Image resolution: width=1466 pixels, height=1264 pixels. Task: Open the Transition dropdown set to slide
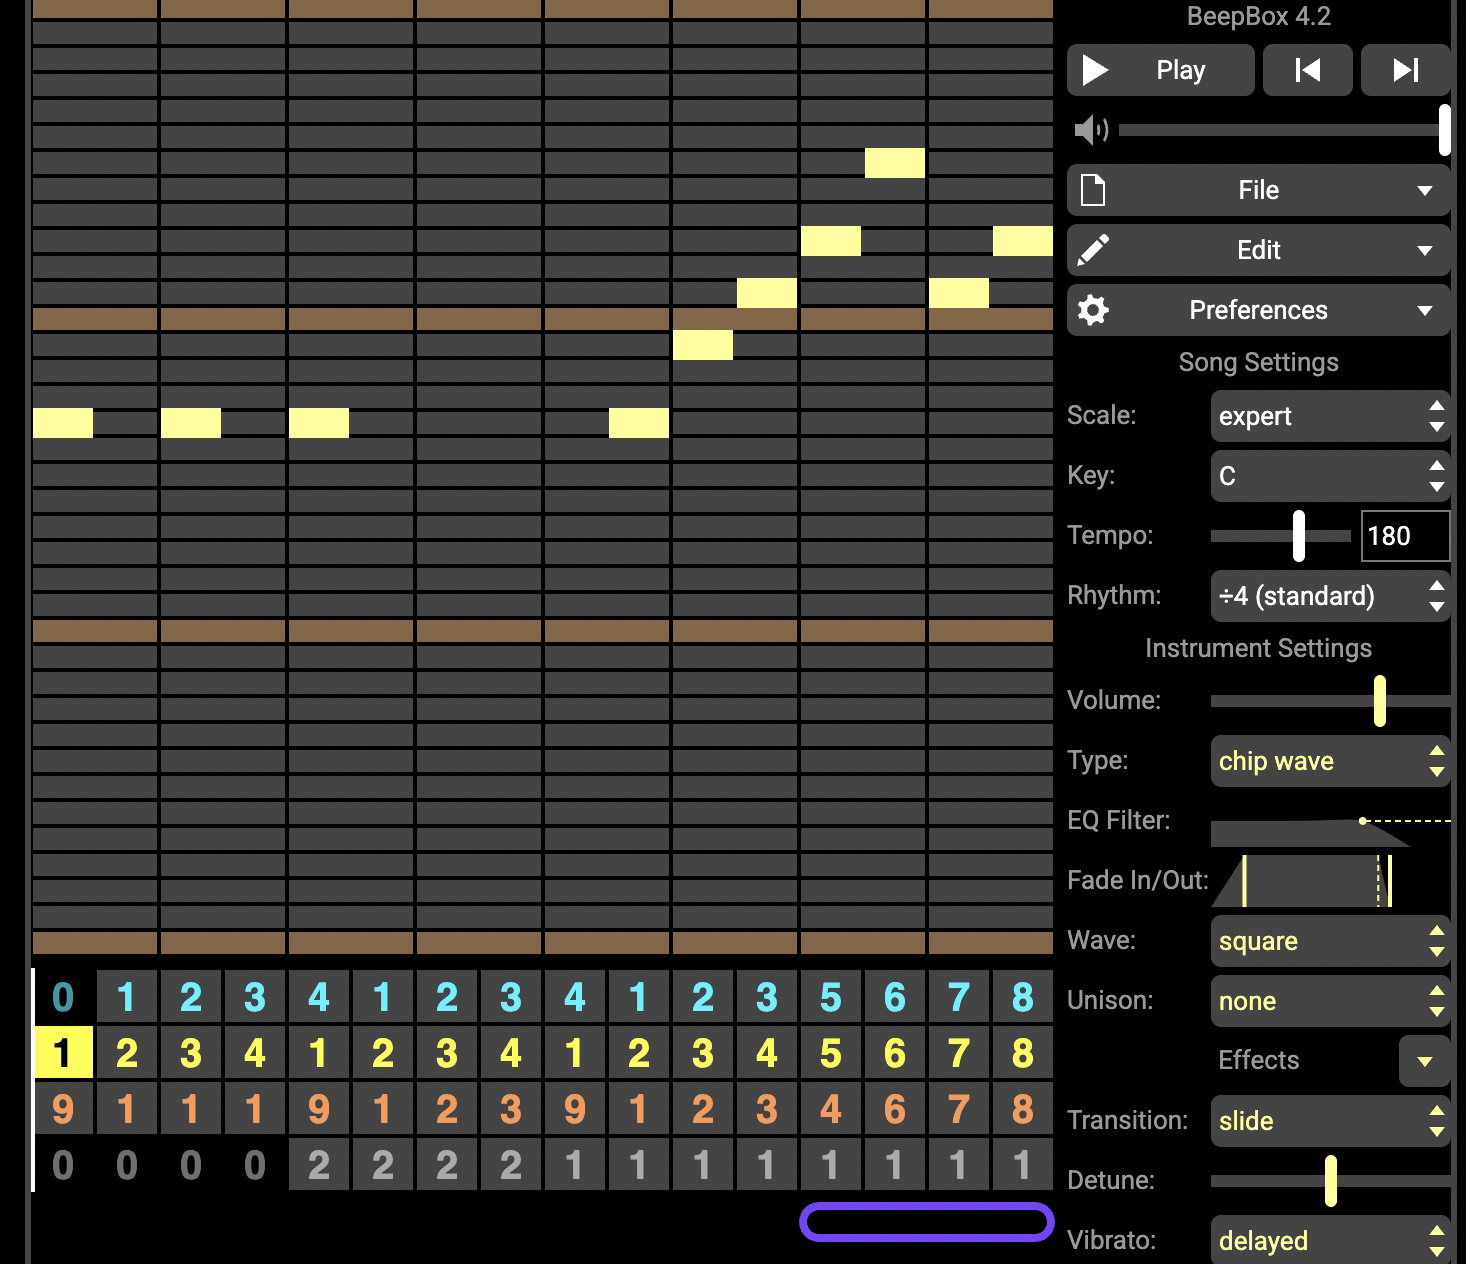[1330, 1121]
